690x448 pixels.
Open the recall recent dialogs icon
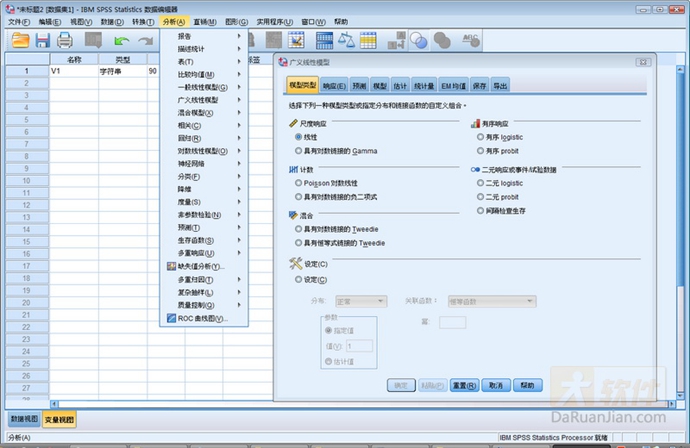click(93, 40)
